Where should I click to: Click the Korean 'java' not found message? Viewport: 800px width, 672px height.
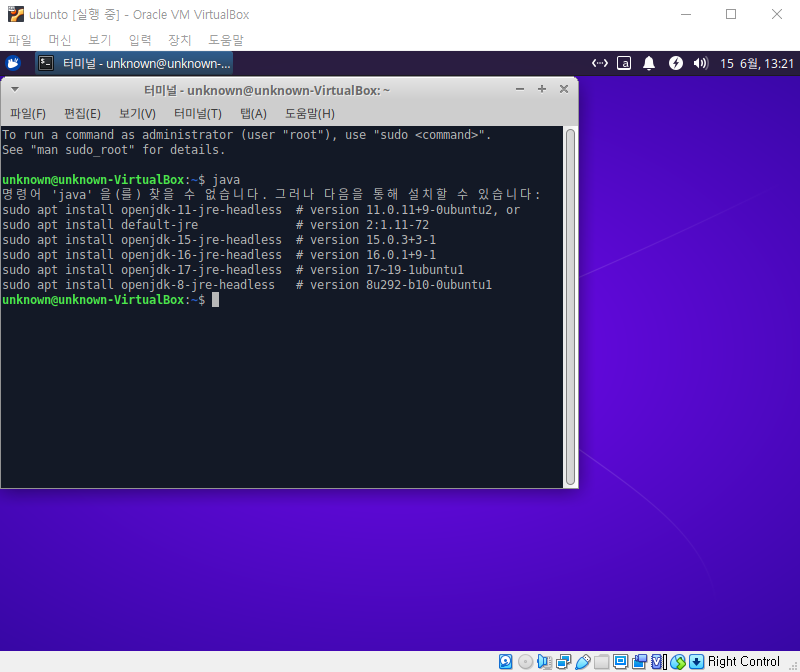click(271, 194)
